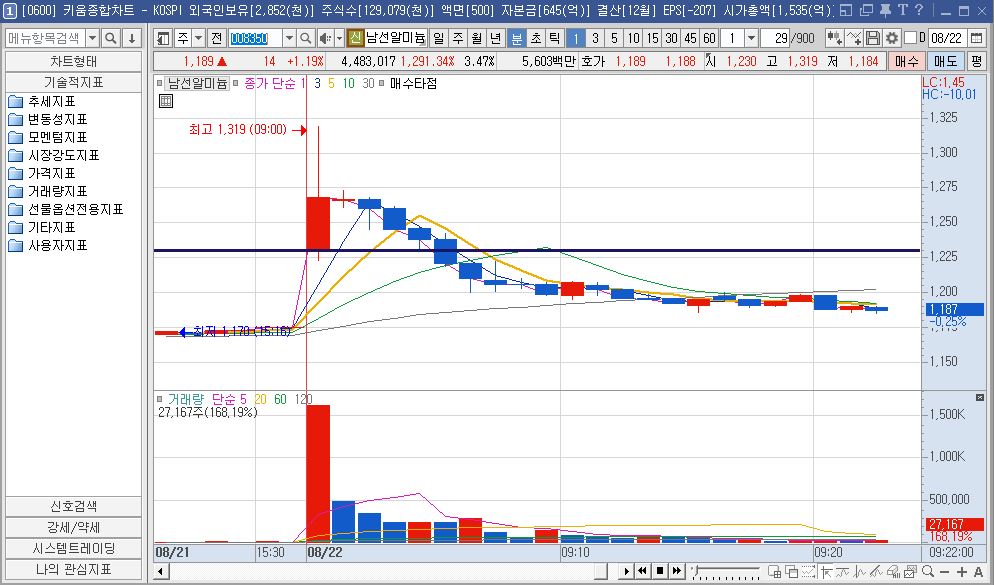Click the speaker sound icon
994x585 pixels.
click(x=325, y=39)
